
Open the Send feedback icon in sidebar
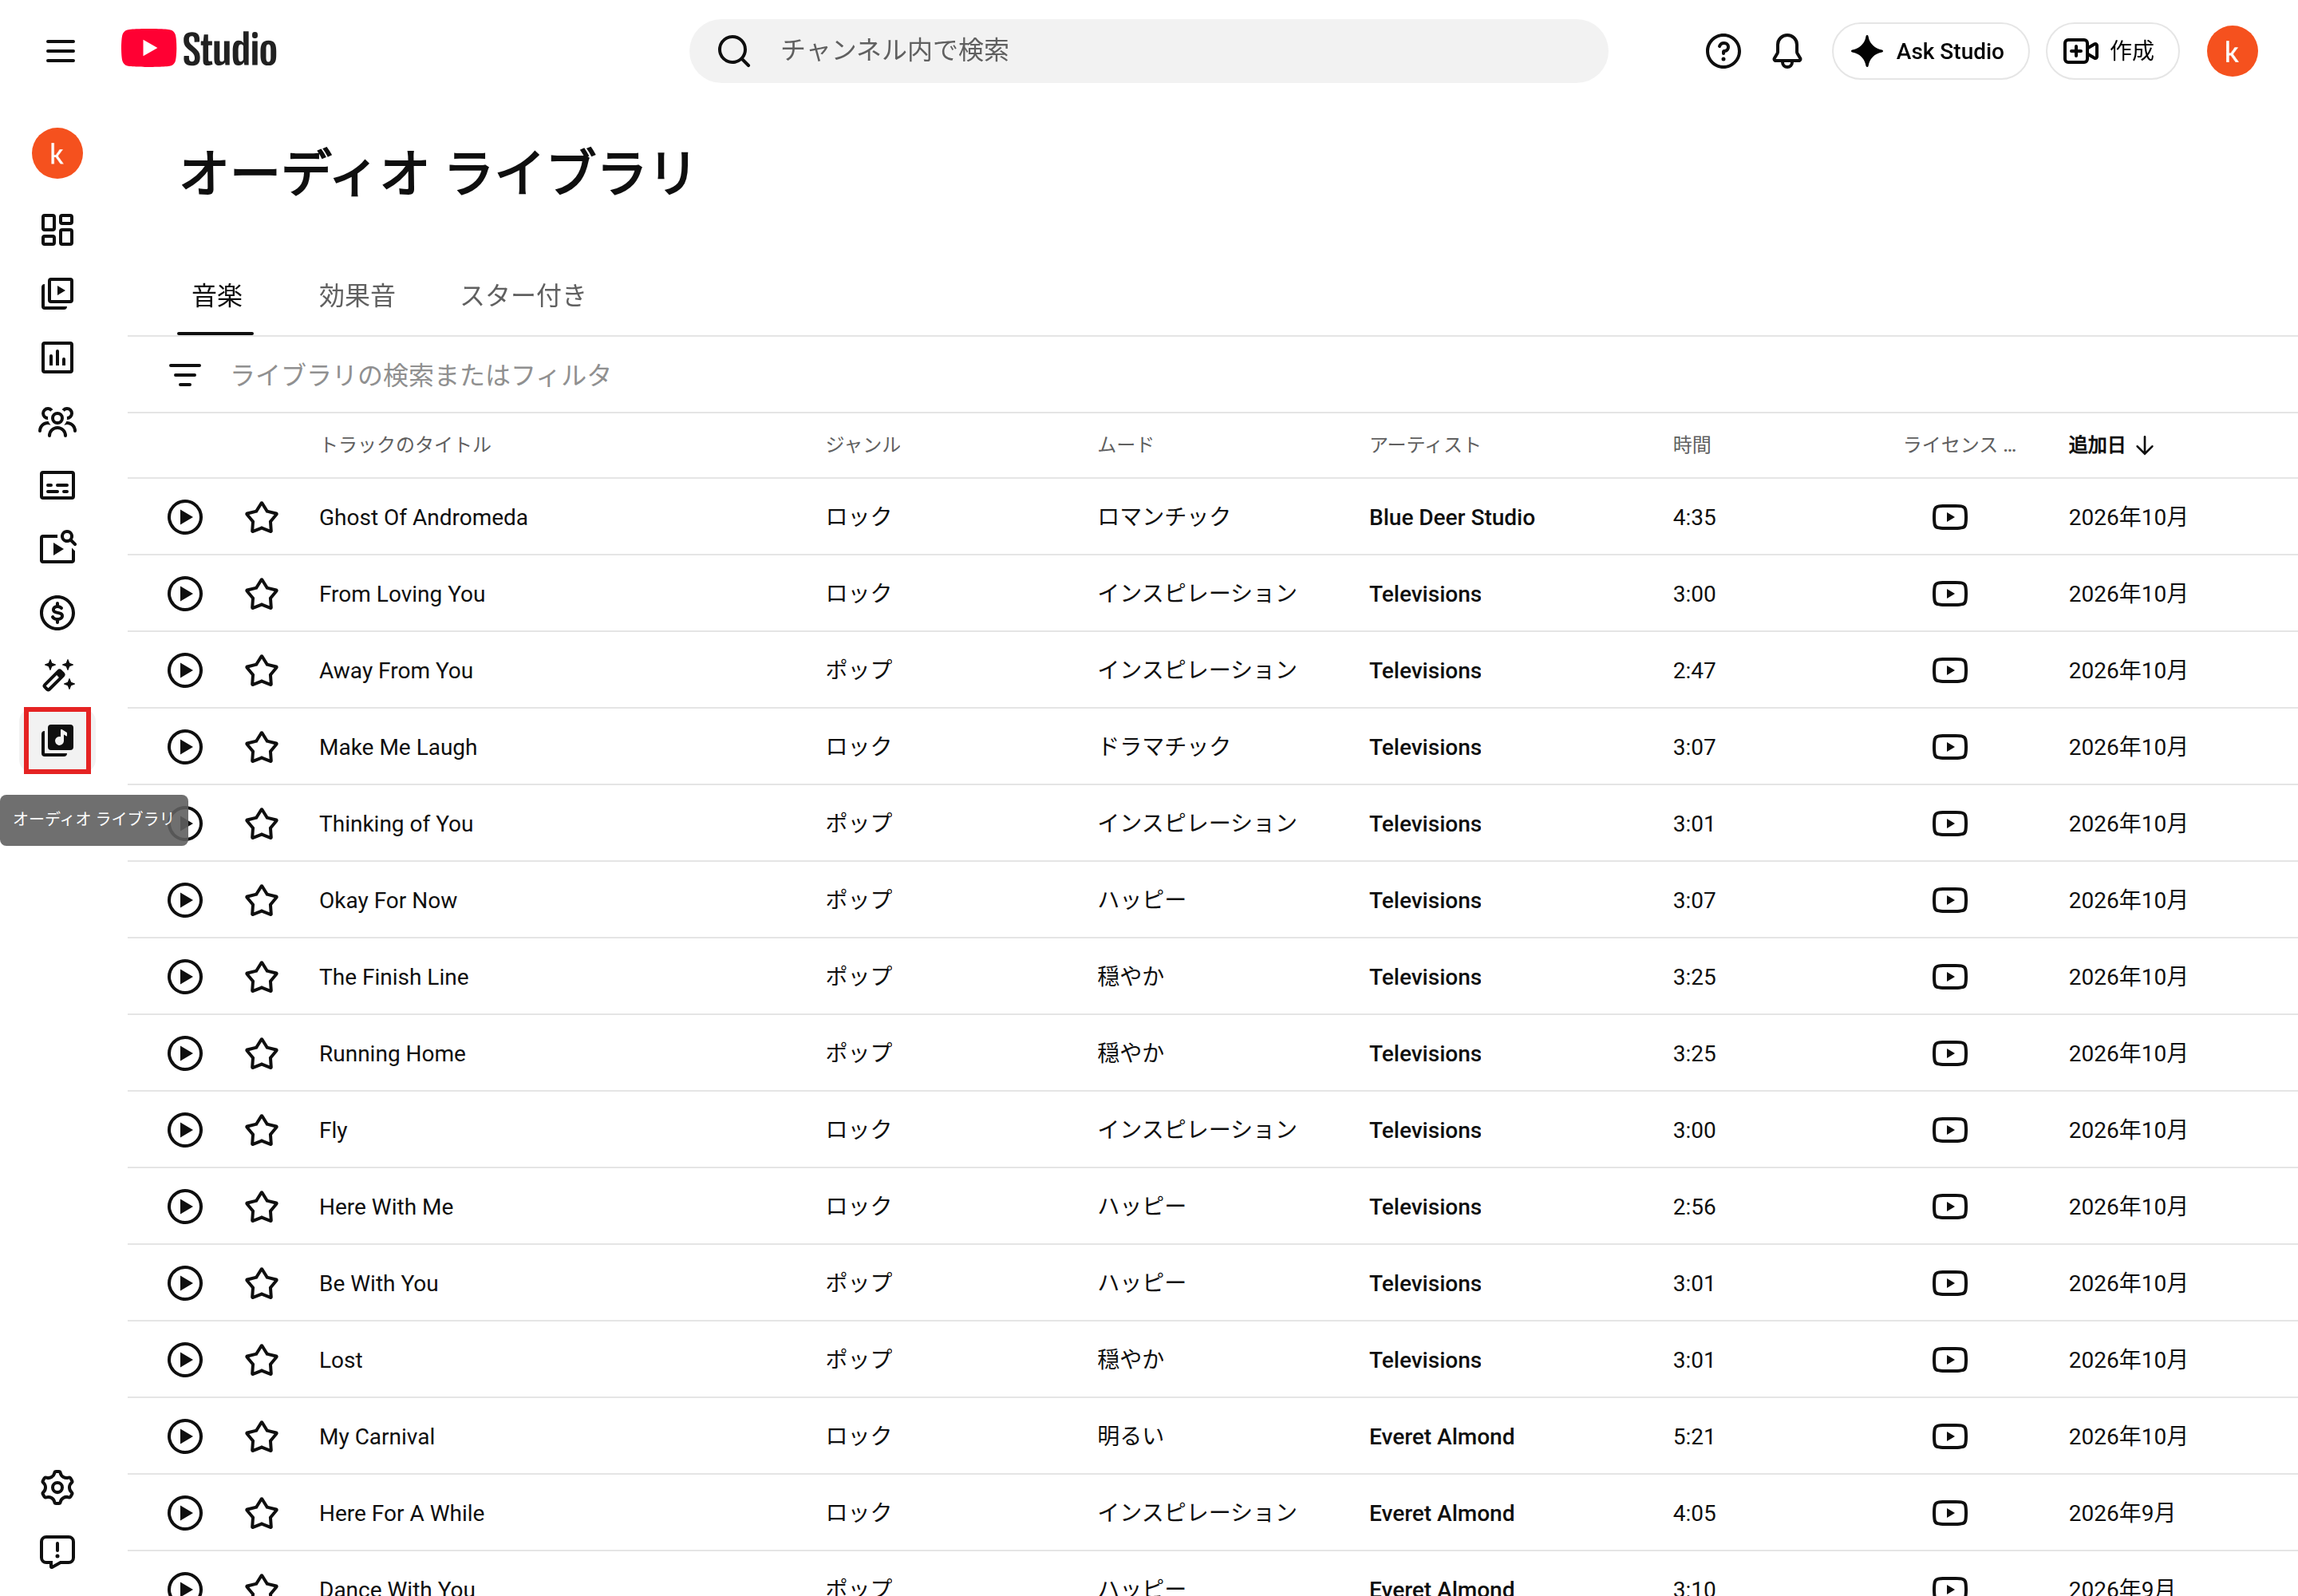[57, 1551]
